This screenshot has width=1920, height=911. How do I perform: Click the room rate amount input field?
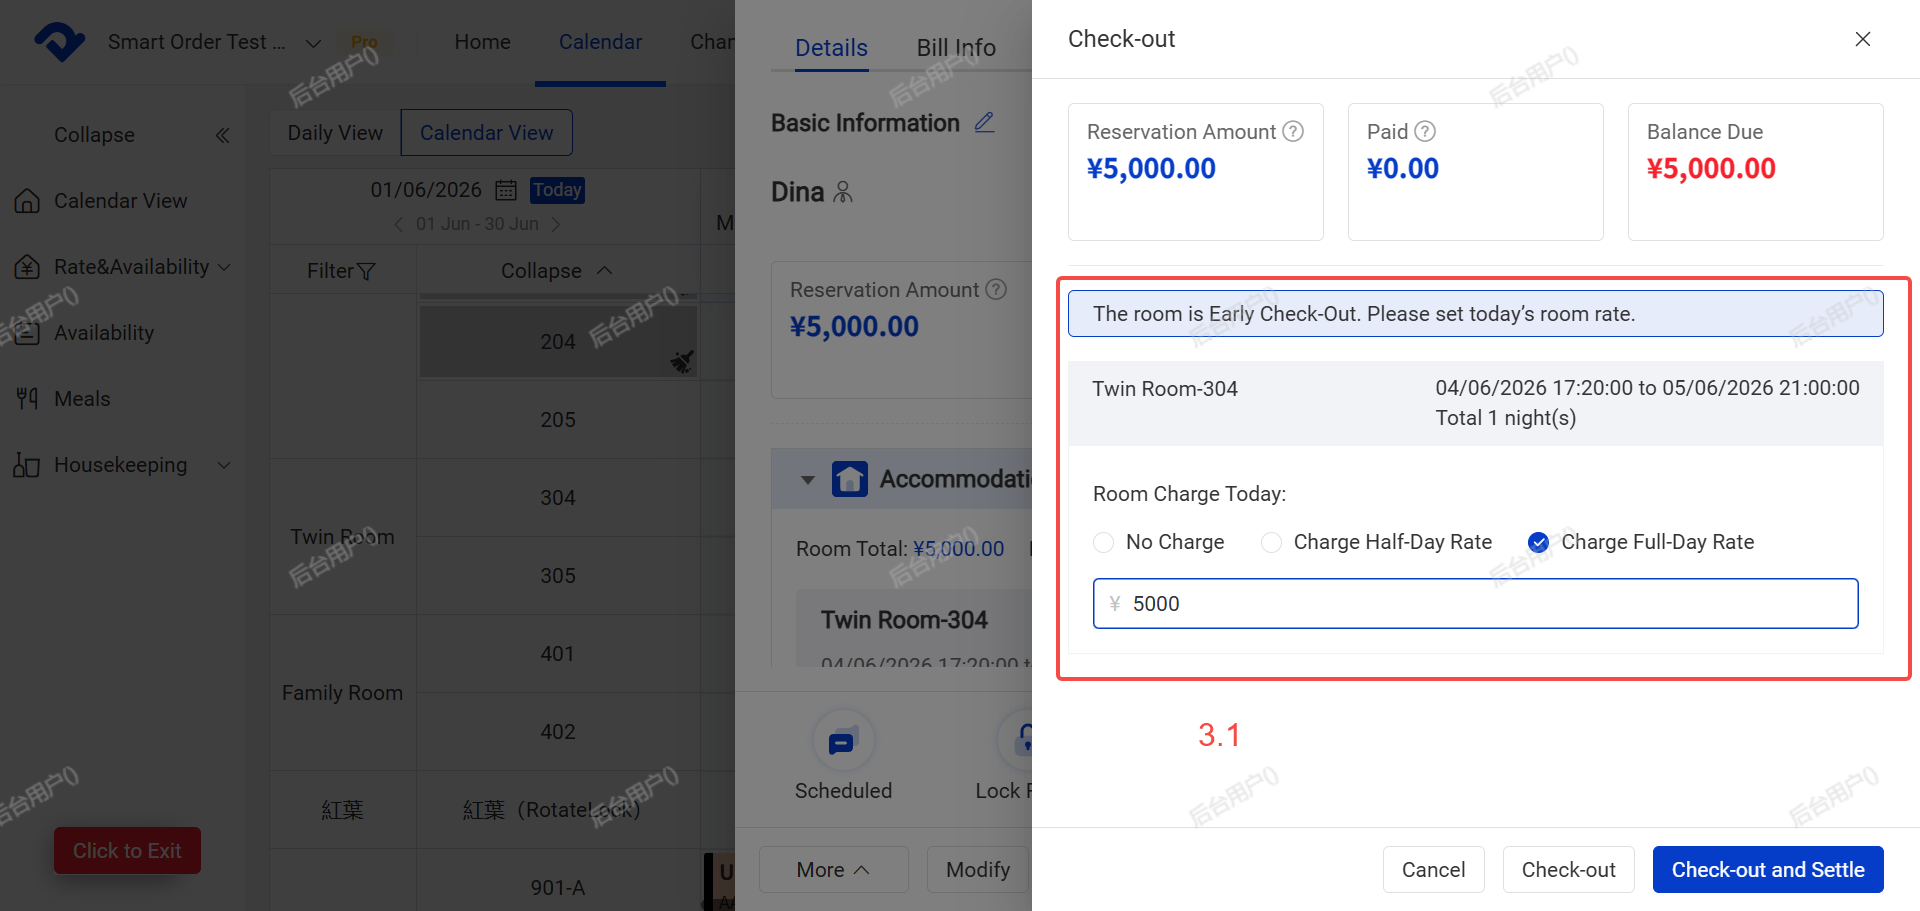pyautogui.click(x=1476, y=603)
